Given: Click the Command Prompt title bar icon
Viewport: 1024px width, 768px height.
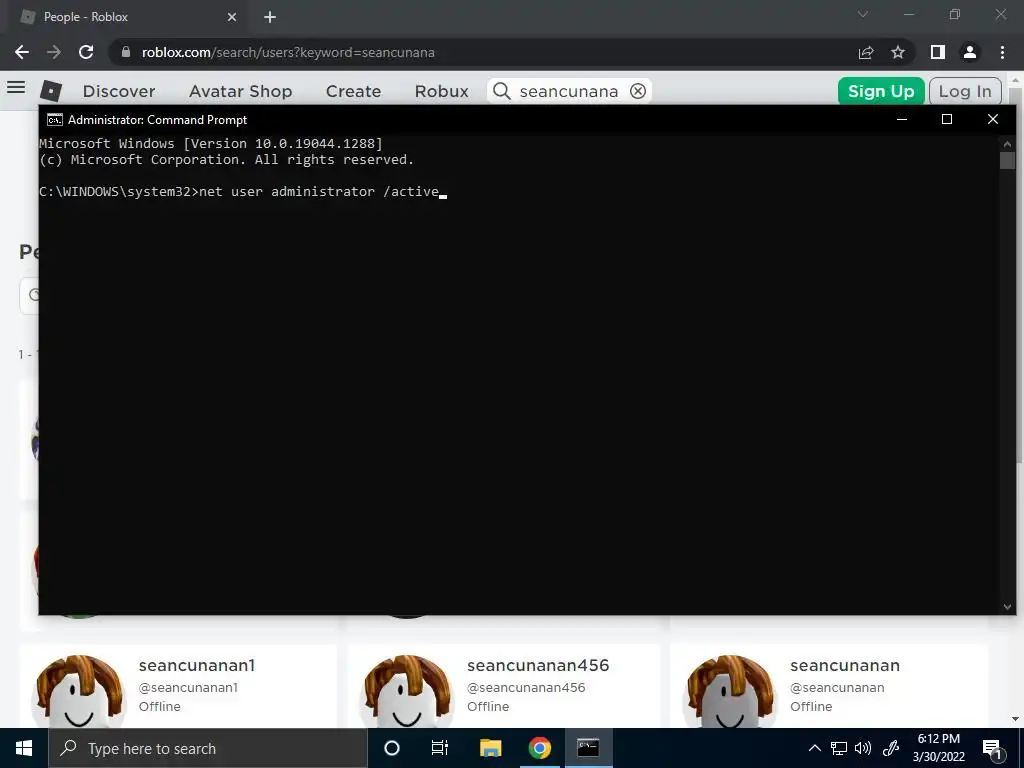Looking at the screenshot, I should (55, 120).
